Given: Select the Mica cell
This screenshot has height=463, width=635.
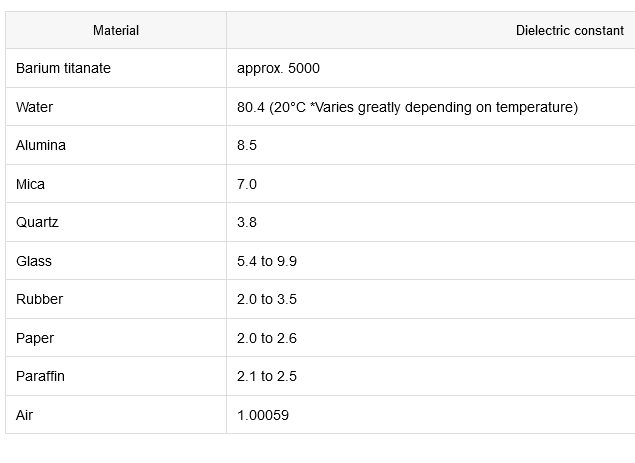Looking at the screenshot, I should [31, 184].
